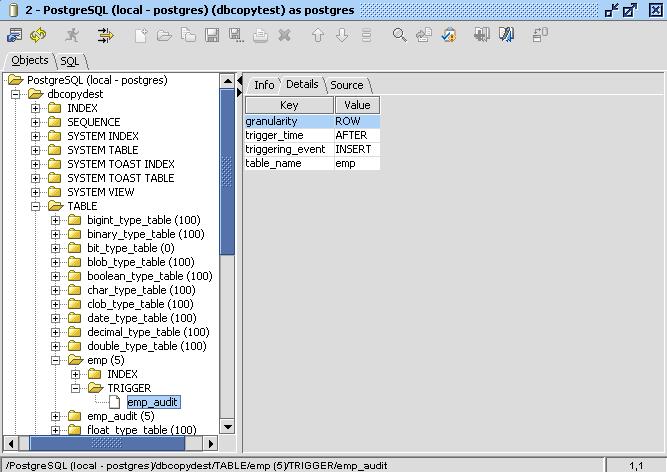Collapse the TRIGGER folder under emp

click(76, 388)
